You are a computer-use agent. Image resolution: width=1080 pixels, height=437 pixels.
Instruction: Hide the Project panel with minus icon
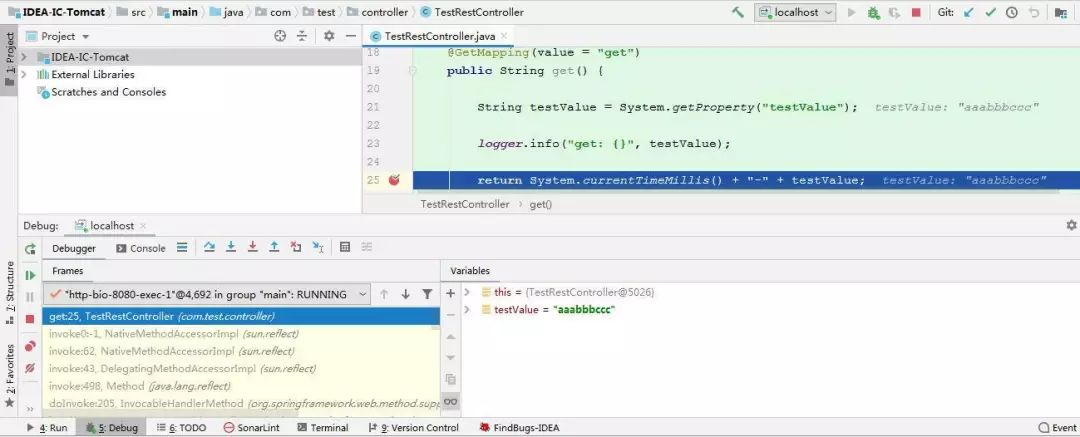click(351, 37)
